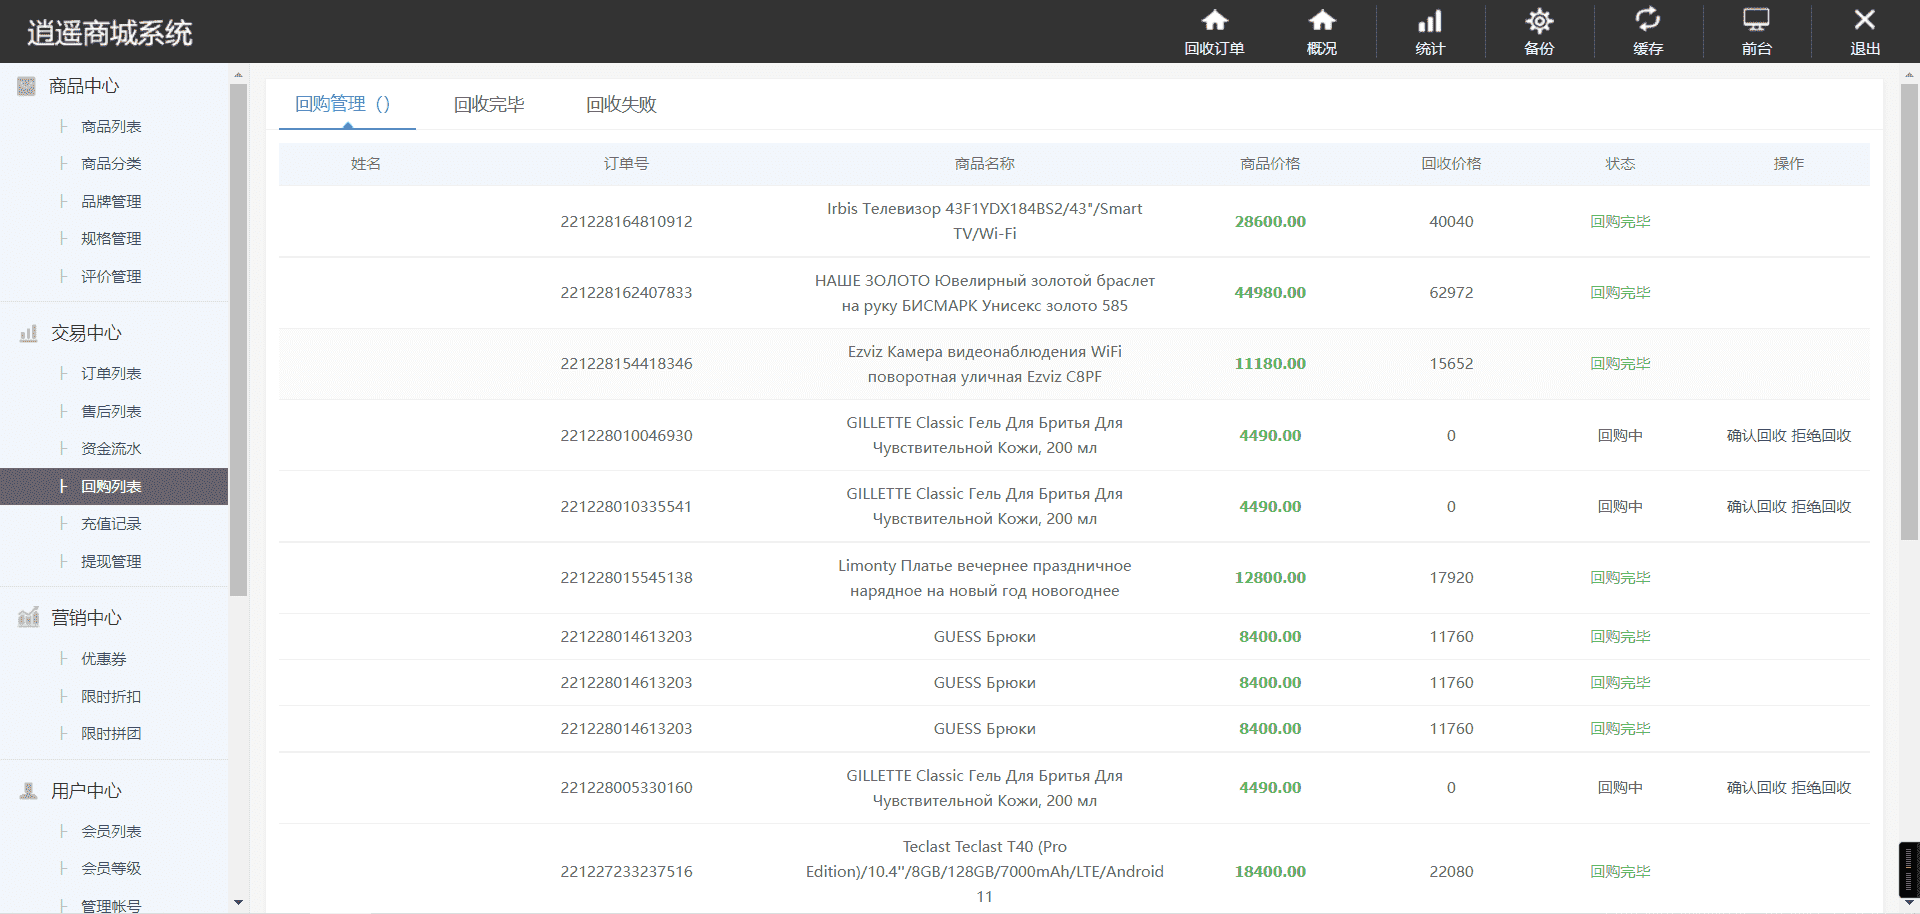
Task: Expand the 交易中心 sidebar section
Action: coord(86,333)
